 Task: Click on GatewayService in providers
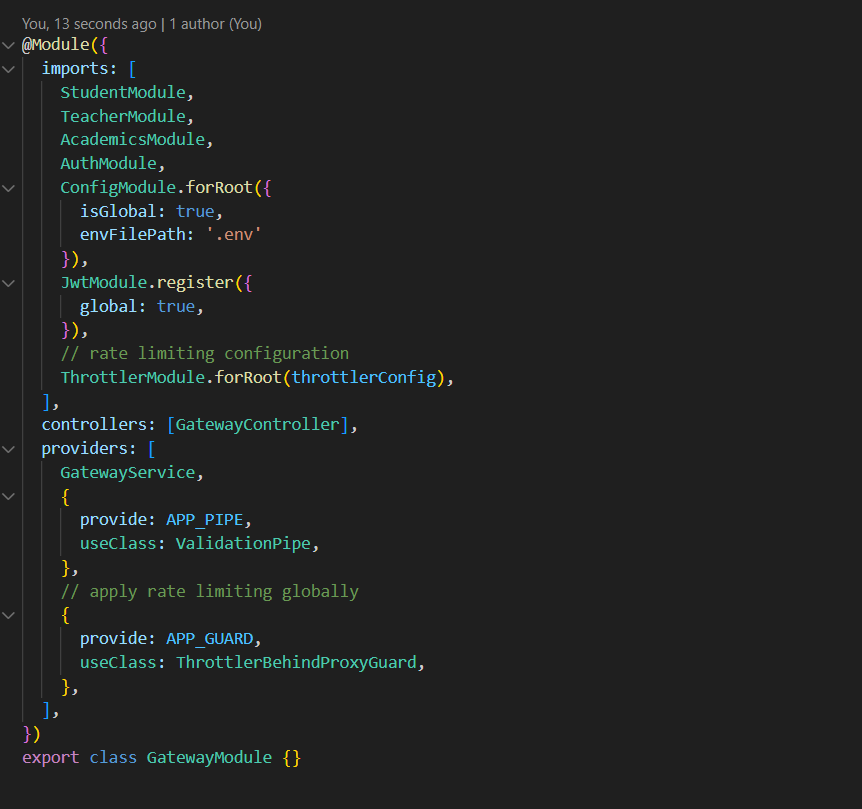click(128, 473)
